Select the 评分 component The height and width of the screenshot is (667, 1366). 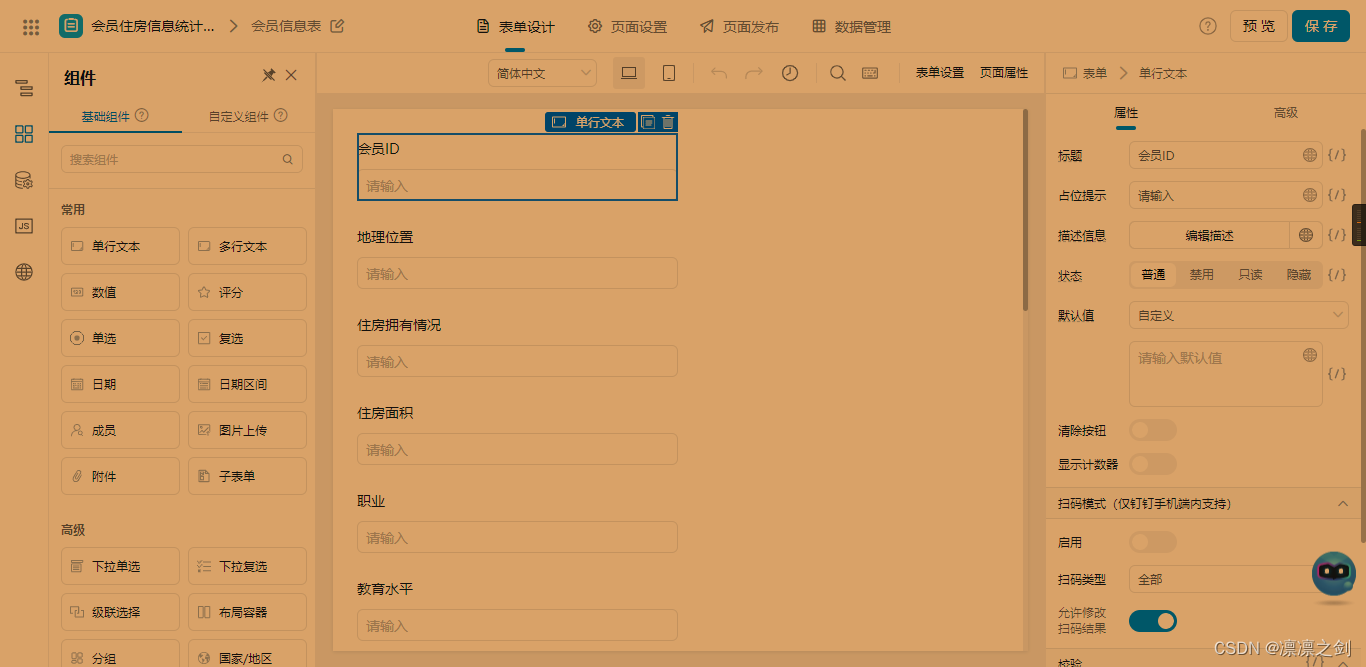[247, 292]
